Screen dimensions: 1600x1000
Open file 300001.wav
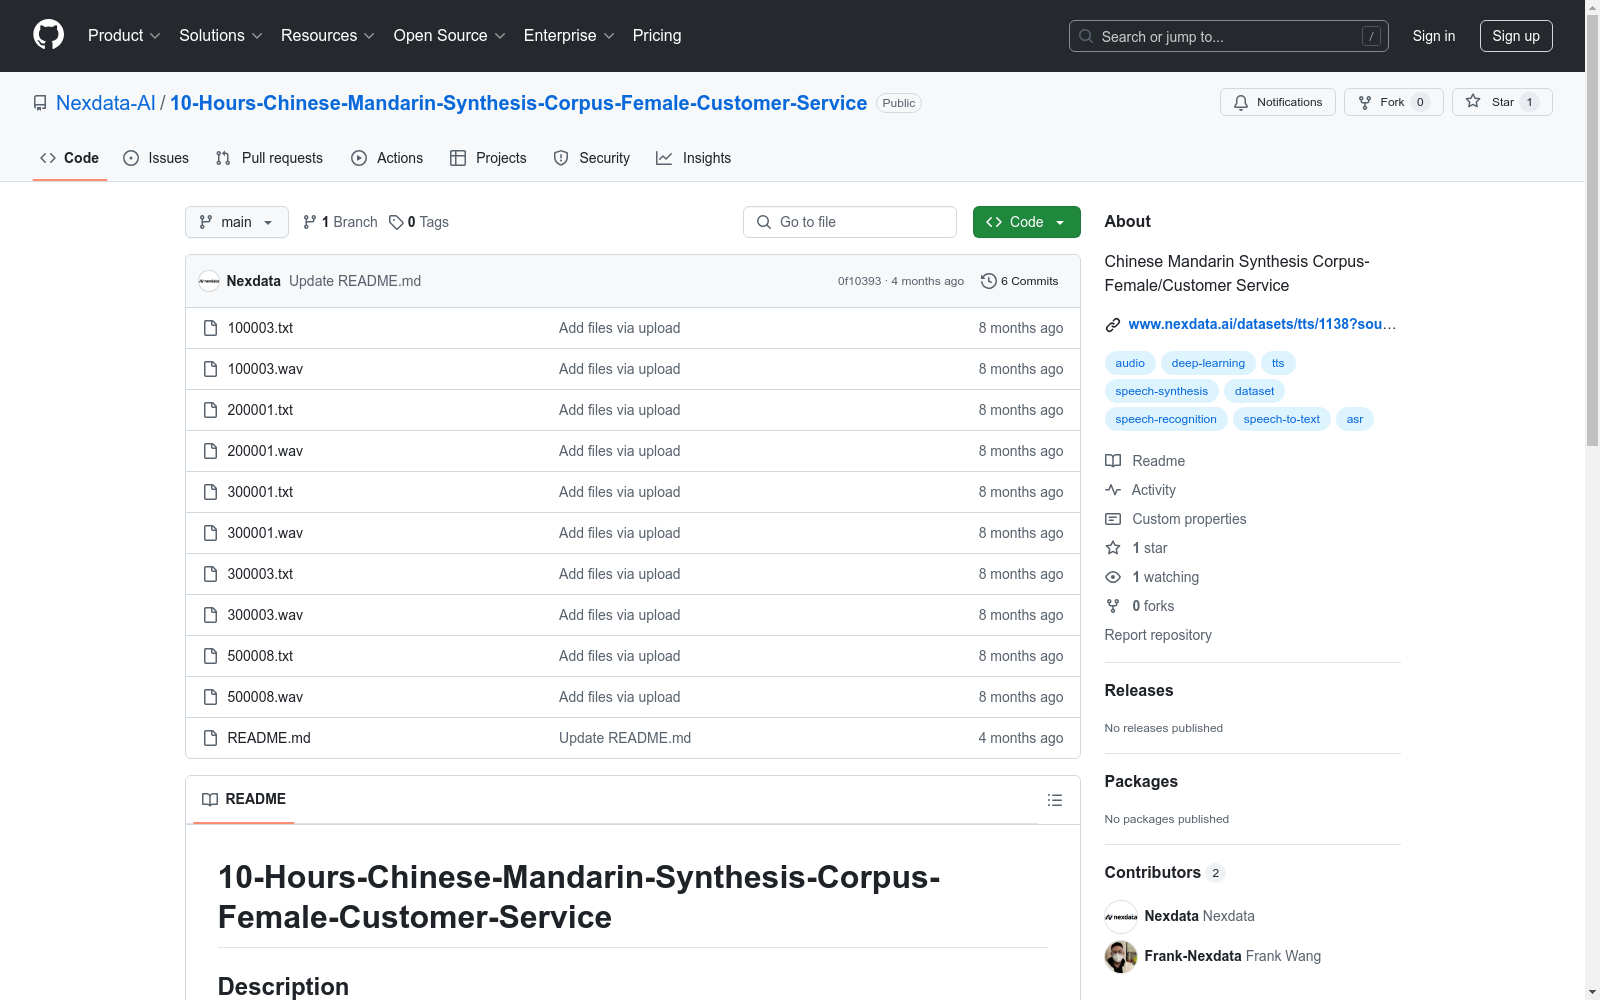click(265, 533)
